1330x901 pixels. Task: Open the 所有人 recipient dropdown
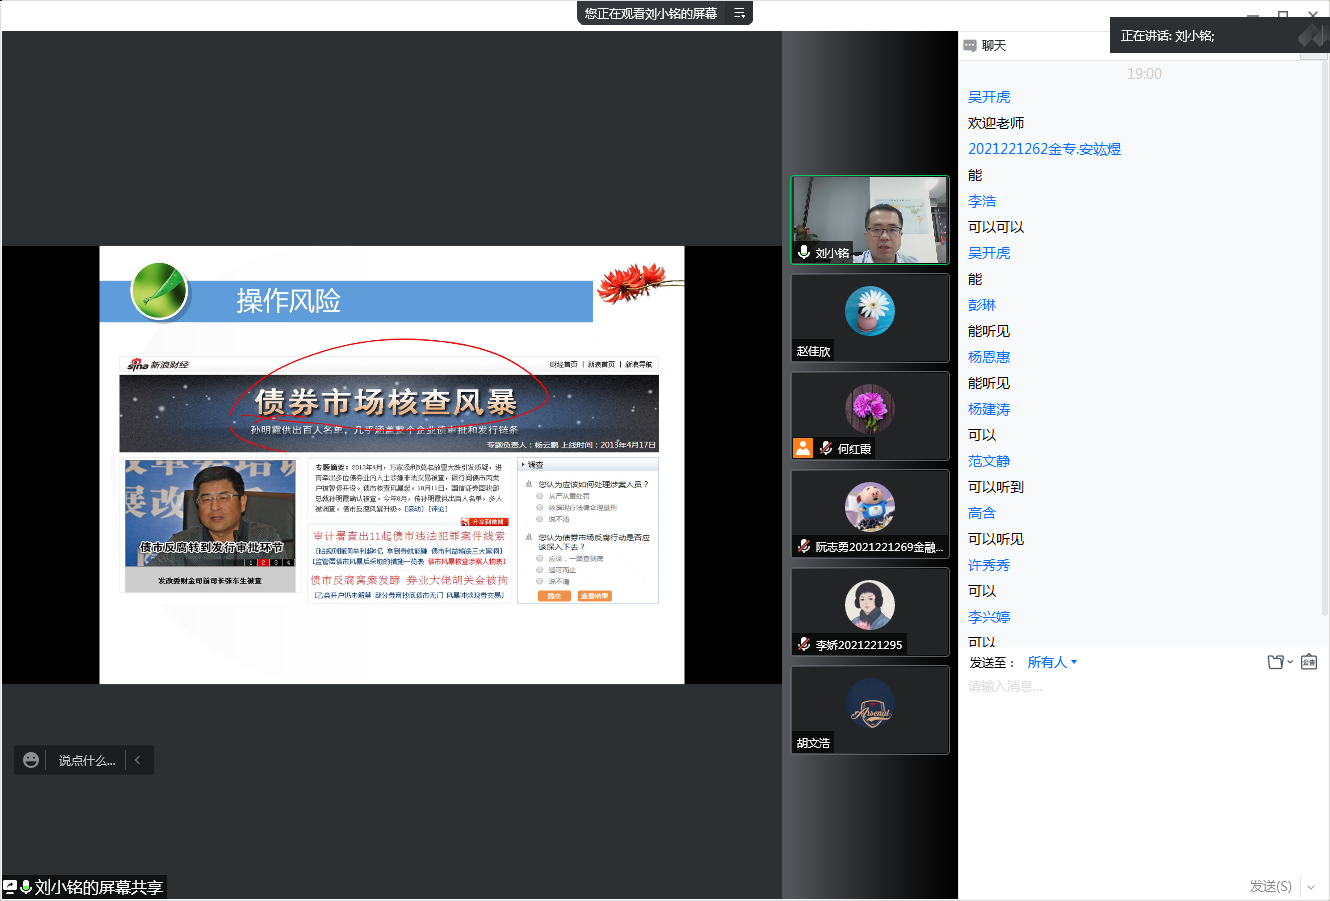pyautogui.click(x=1052, y=662)
